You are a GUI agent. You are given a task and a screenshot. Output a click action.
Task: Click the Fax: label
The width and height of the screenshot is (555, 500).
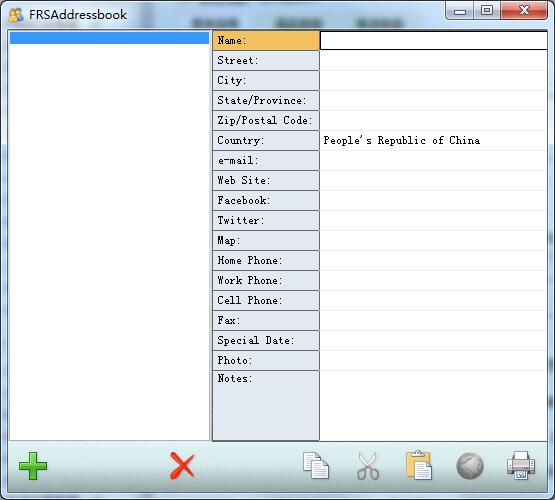pos(266,320)
